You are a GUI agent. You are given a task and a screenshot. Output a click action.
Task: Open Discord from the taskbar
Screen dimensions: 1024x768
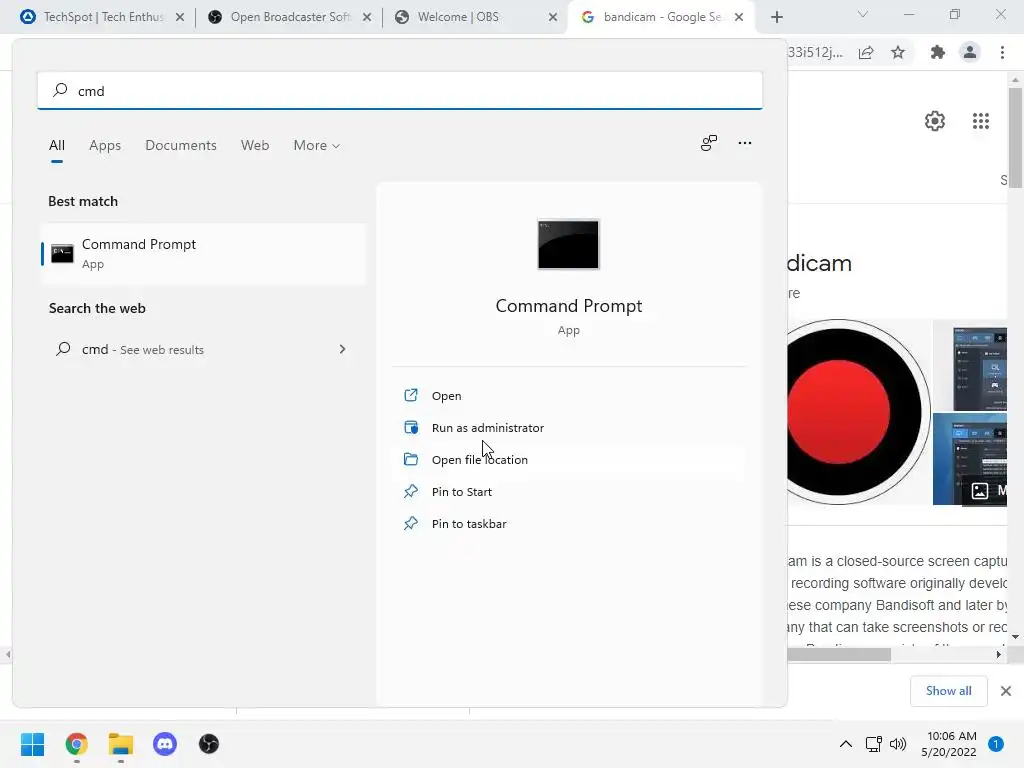click(165, 744)
